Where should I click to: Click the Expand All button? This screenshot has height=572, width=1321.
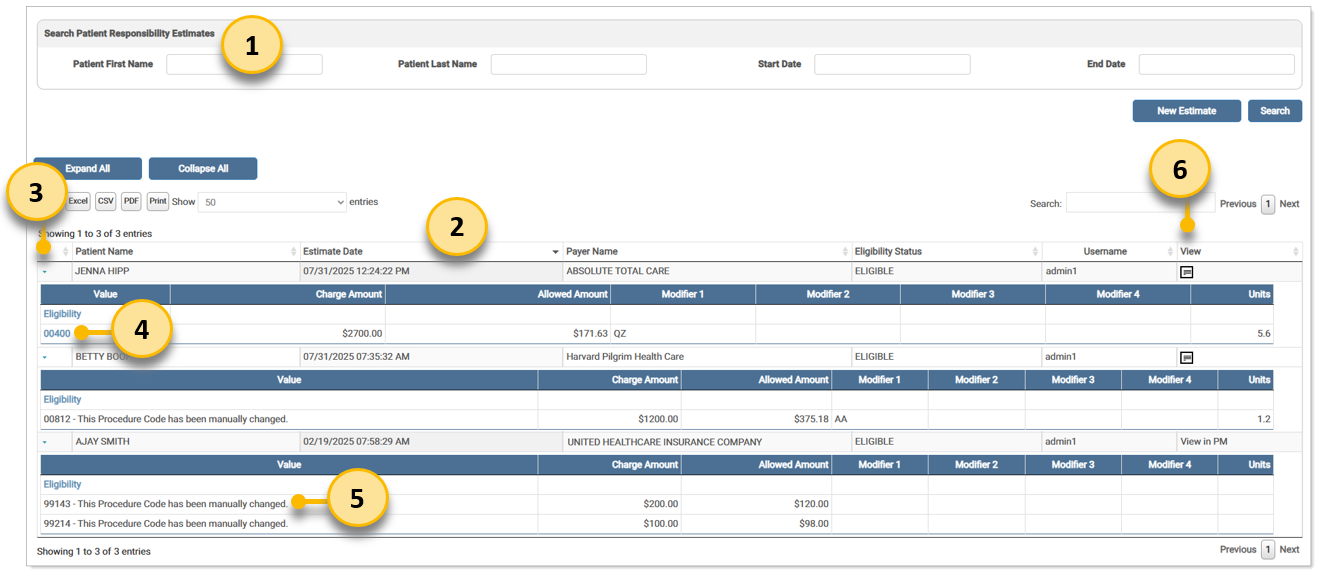88,169
